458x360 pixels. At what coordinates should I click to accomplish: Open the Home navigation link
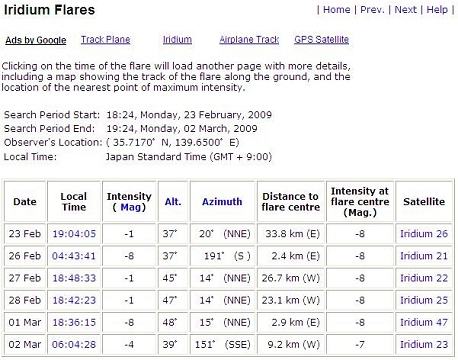tap(337, 10)
